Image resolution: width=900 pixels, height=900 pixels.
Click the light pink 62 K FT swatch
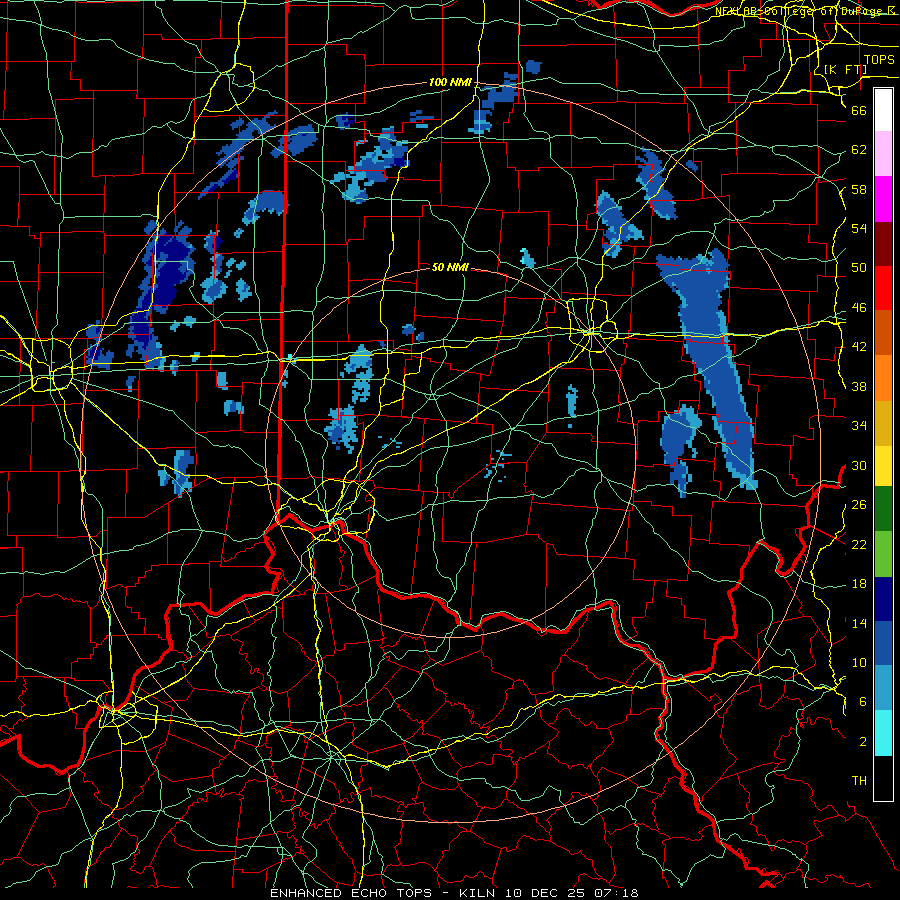883,154
